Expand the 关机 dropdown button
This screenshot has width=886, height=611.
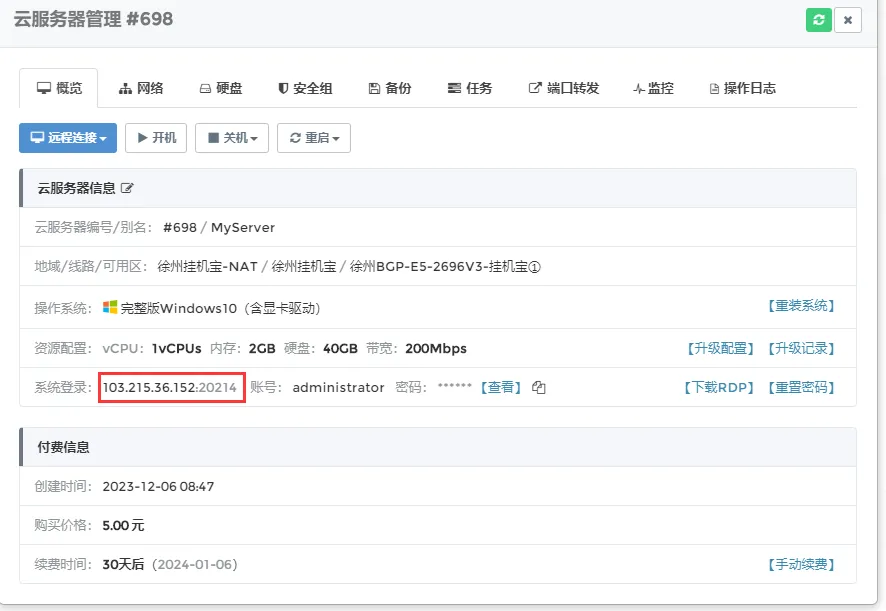232,138
